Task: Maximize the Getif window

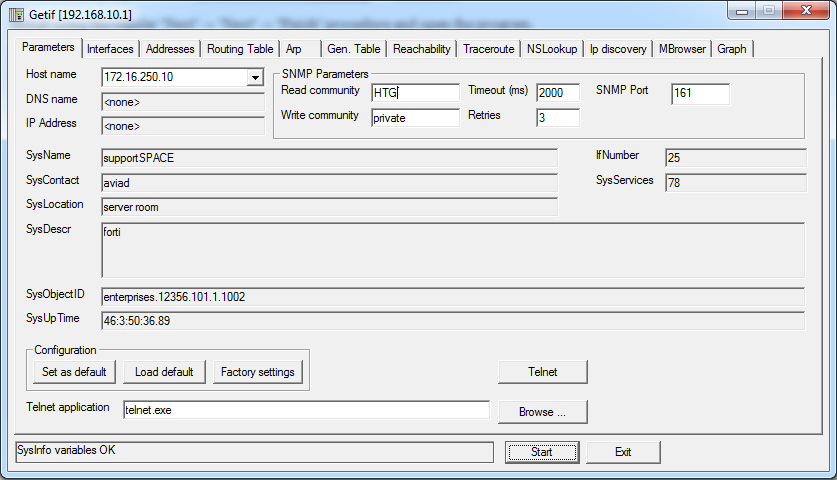Action: pyautogui.click(x=769, y=11)
